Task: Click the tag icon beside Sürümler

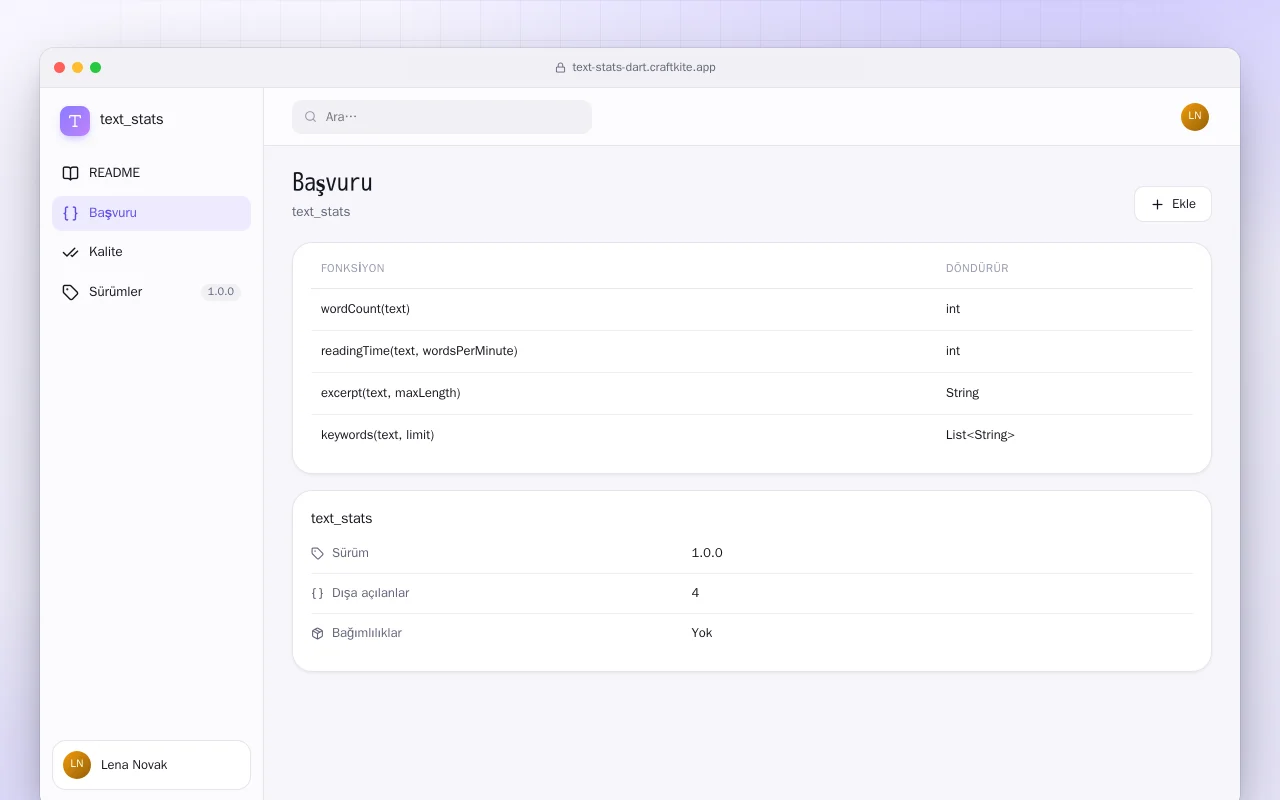Action: [x=70, y=292]
